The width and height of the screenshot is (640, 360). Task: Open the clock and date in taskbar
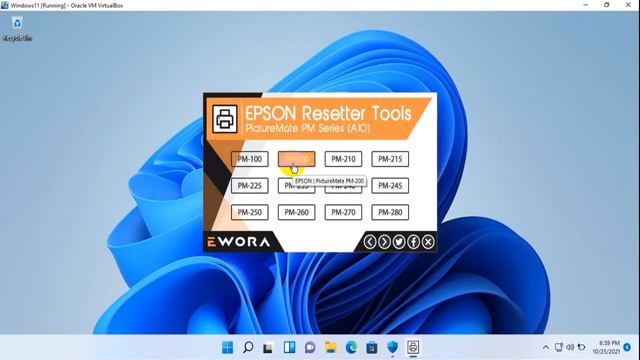click(606, 347)
